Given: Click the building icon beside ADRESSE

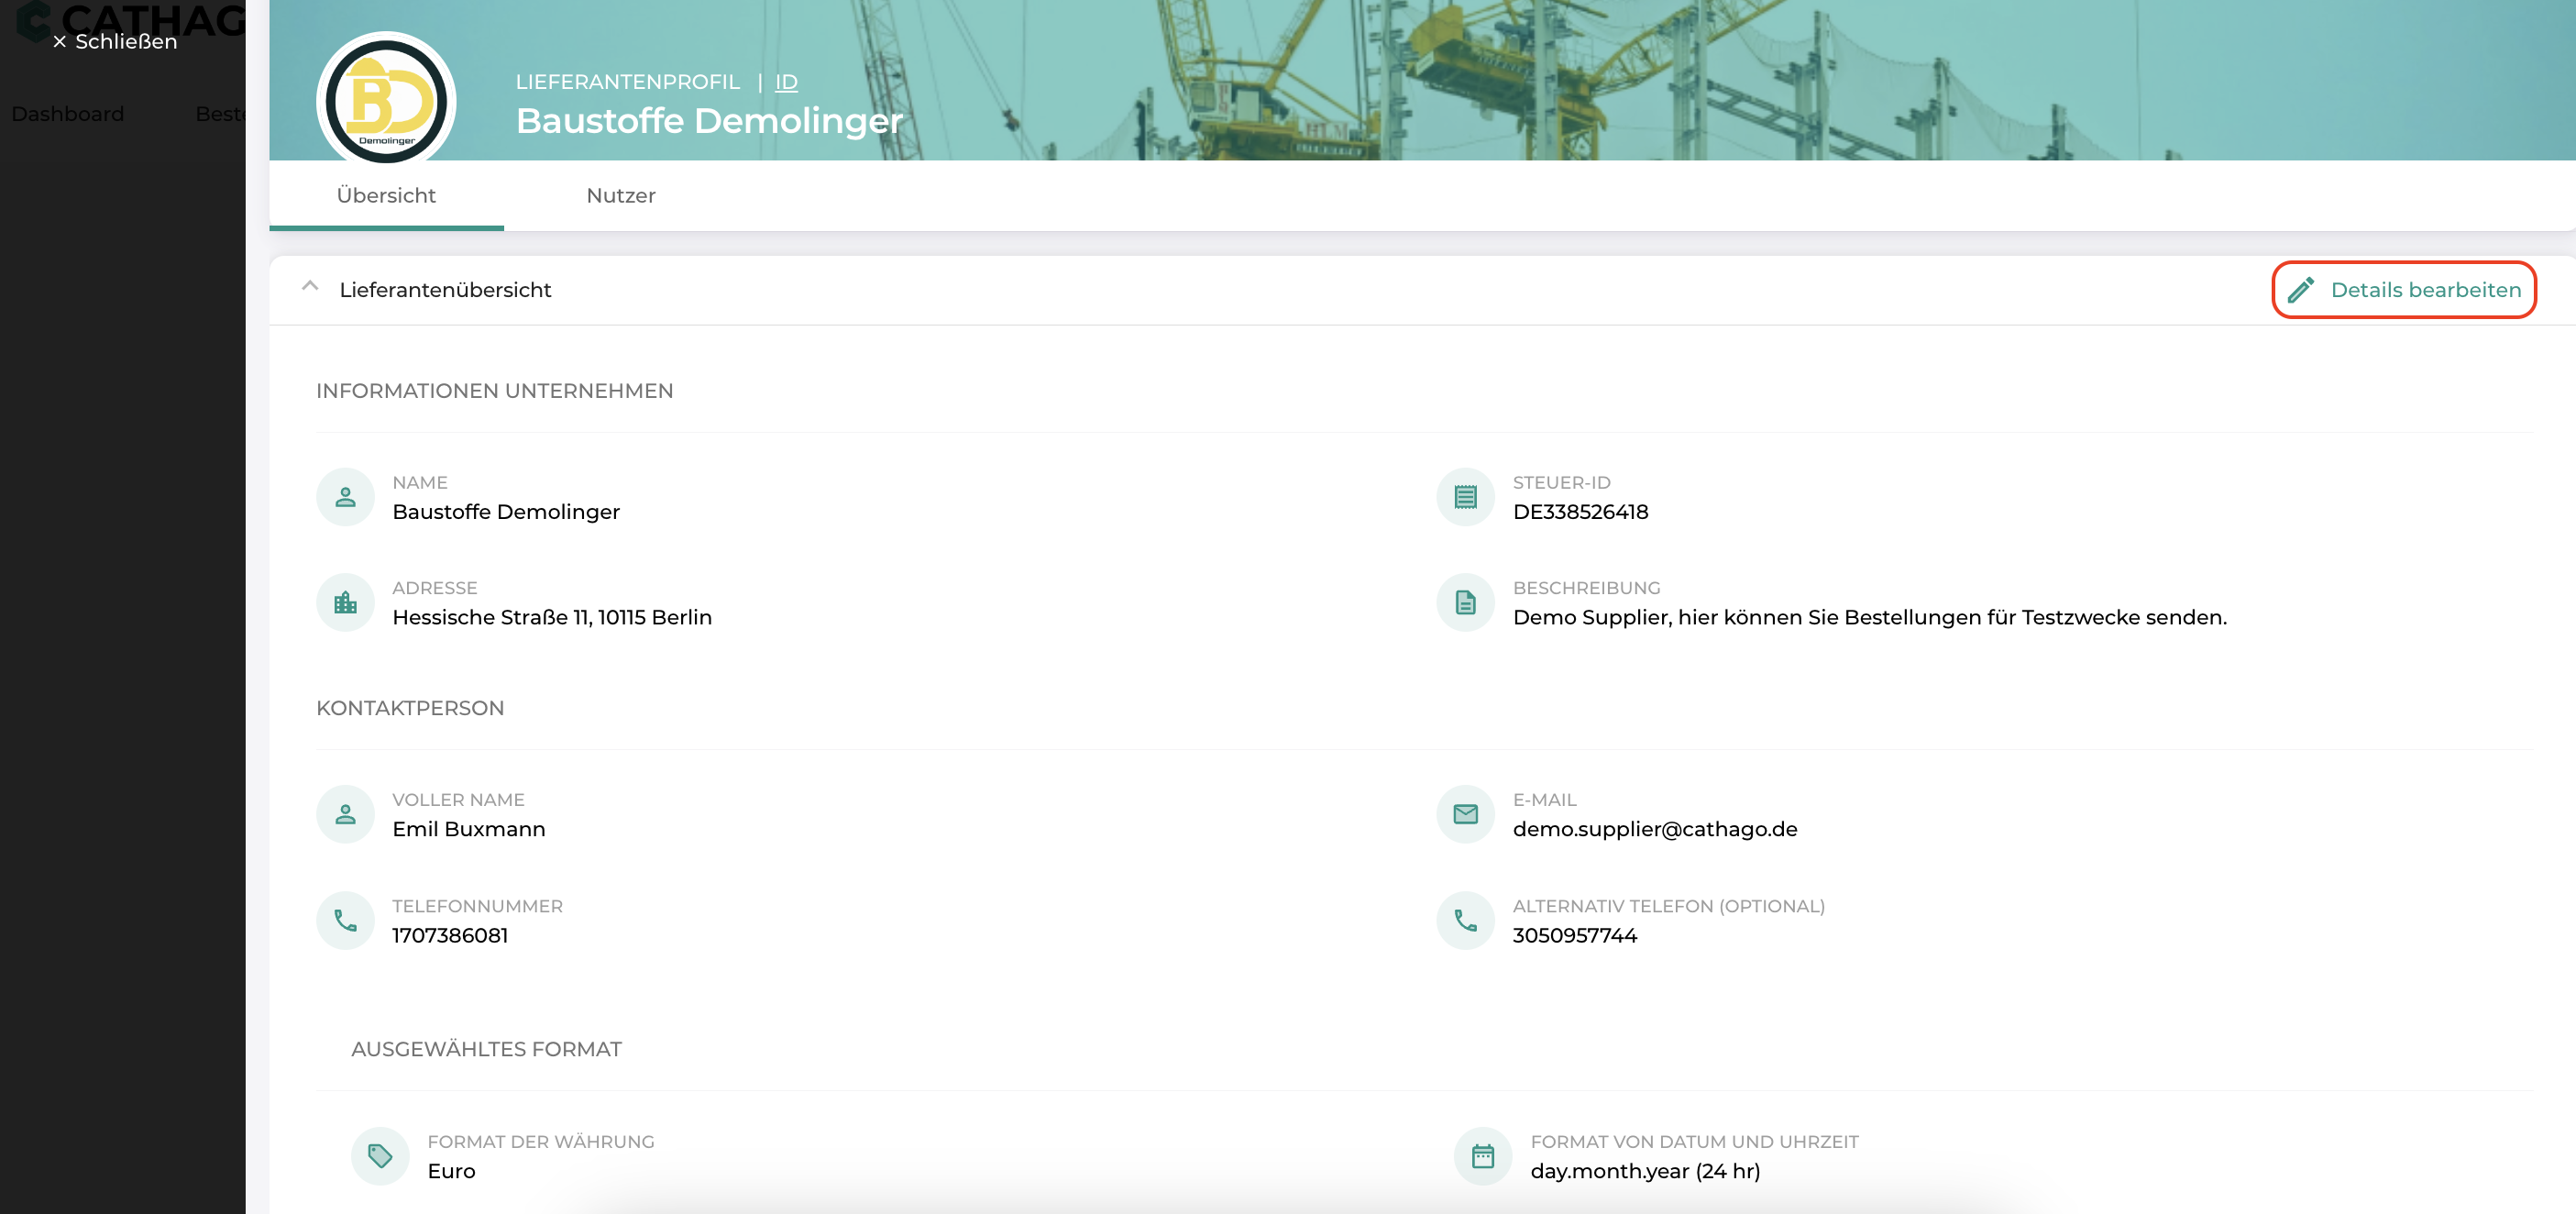Looking at the screenshot, I should point(345,603).
